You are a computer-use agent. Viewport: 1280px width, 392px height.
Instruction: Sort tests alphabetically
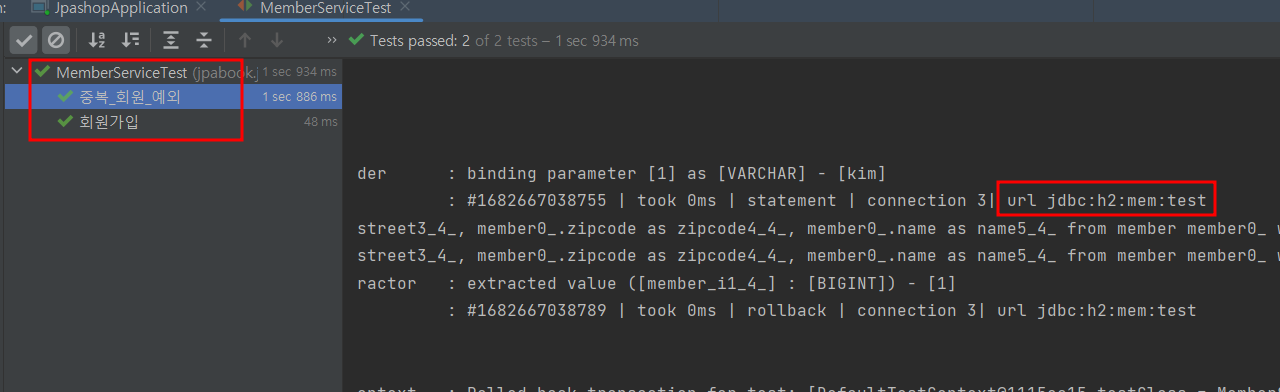coord(97,40)
